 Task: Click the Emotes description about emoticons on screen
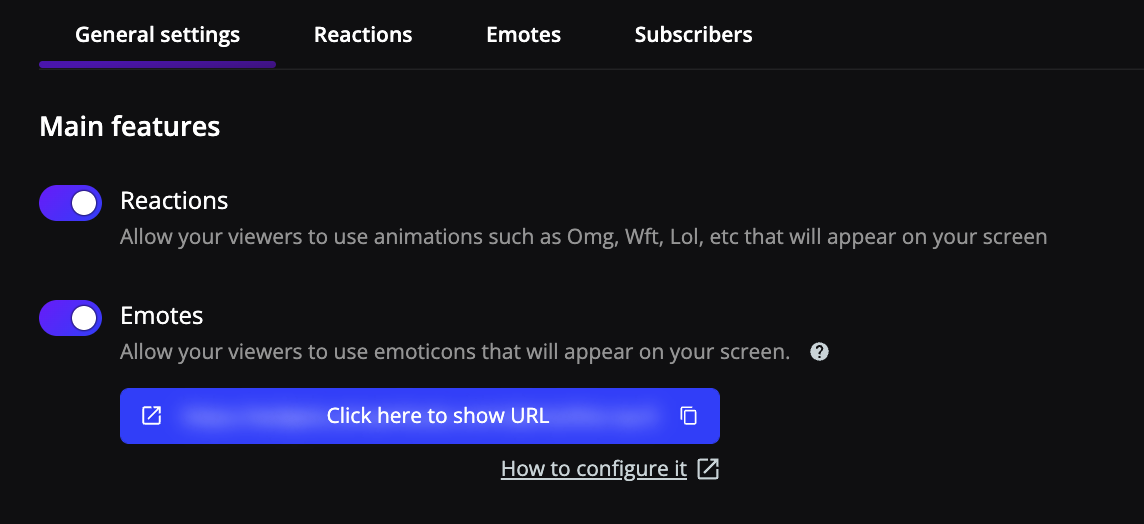point(455,352)
